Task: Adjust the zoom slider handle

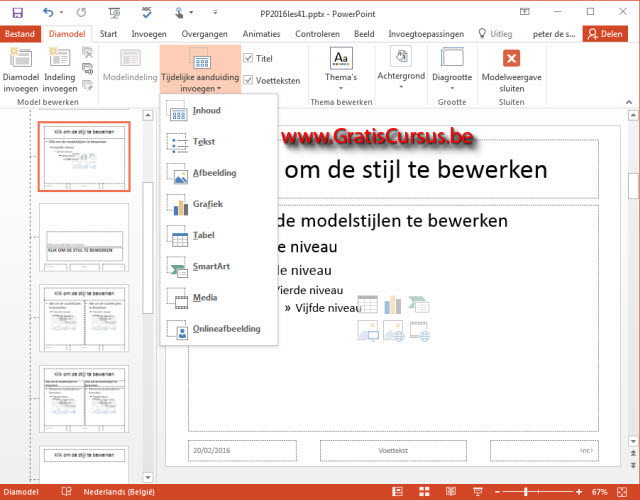Action: pos(526,492)
